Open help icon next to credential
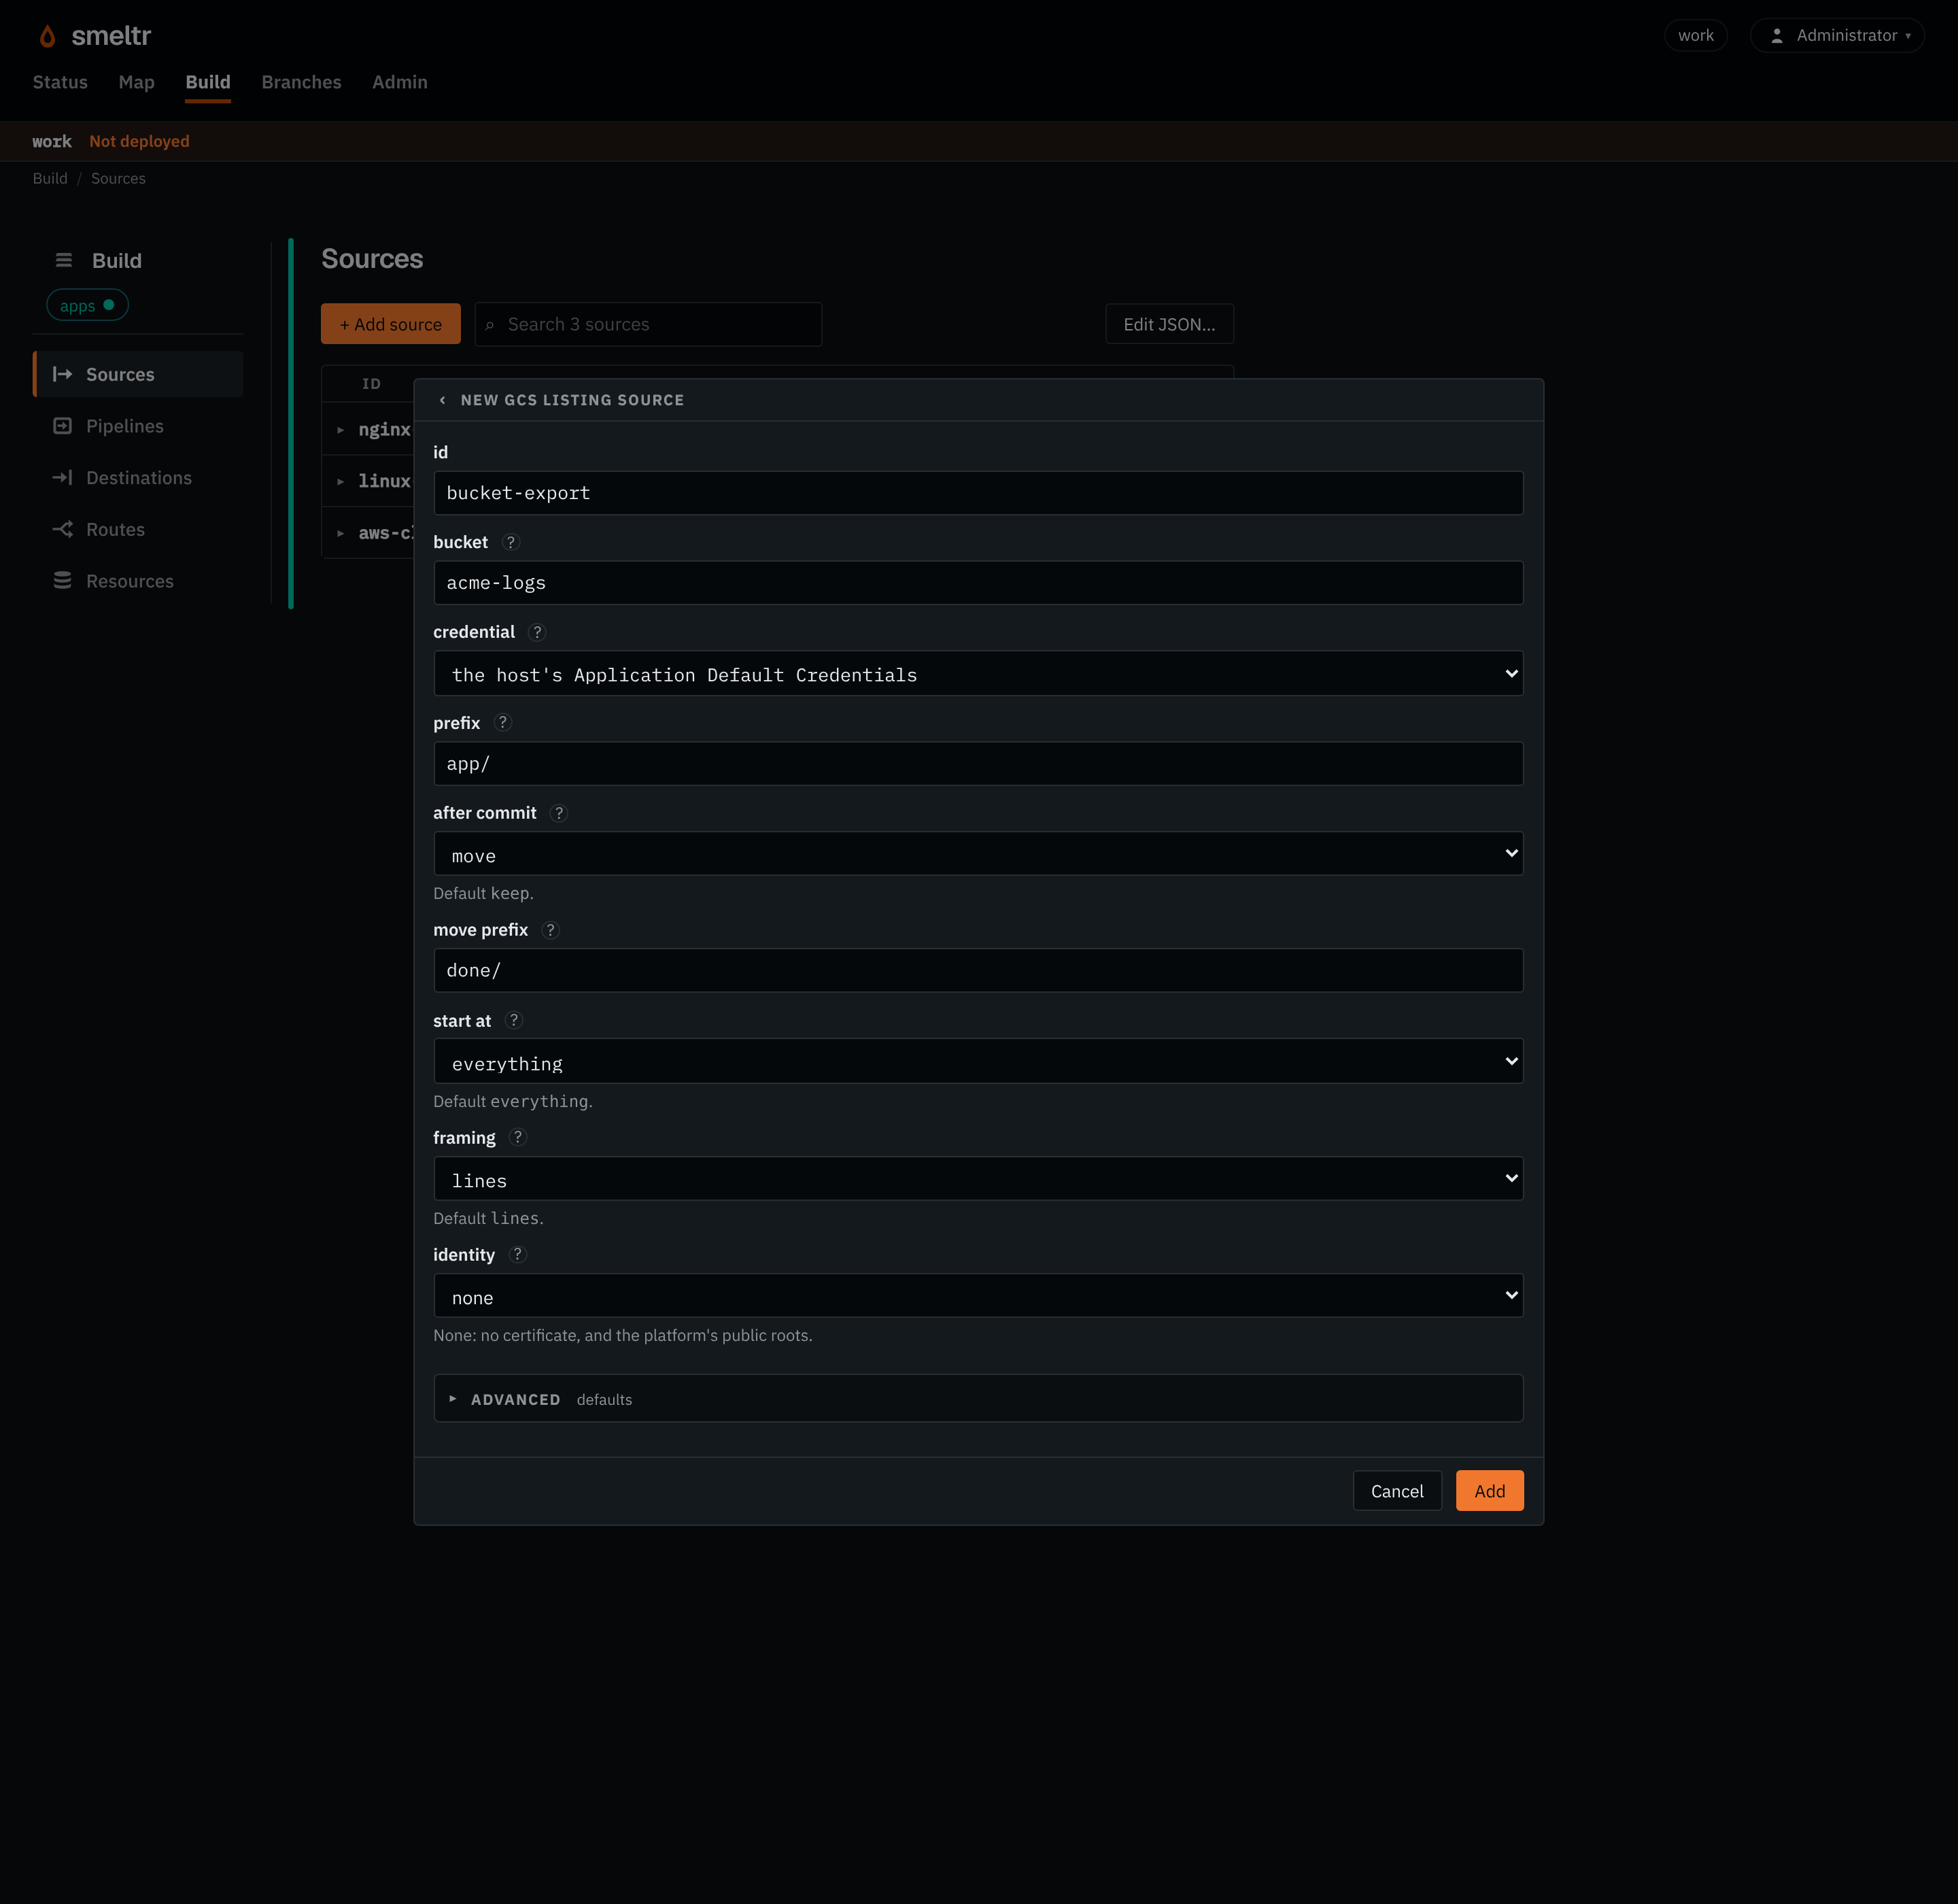 coord(537,632)
